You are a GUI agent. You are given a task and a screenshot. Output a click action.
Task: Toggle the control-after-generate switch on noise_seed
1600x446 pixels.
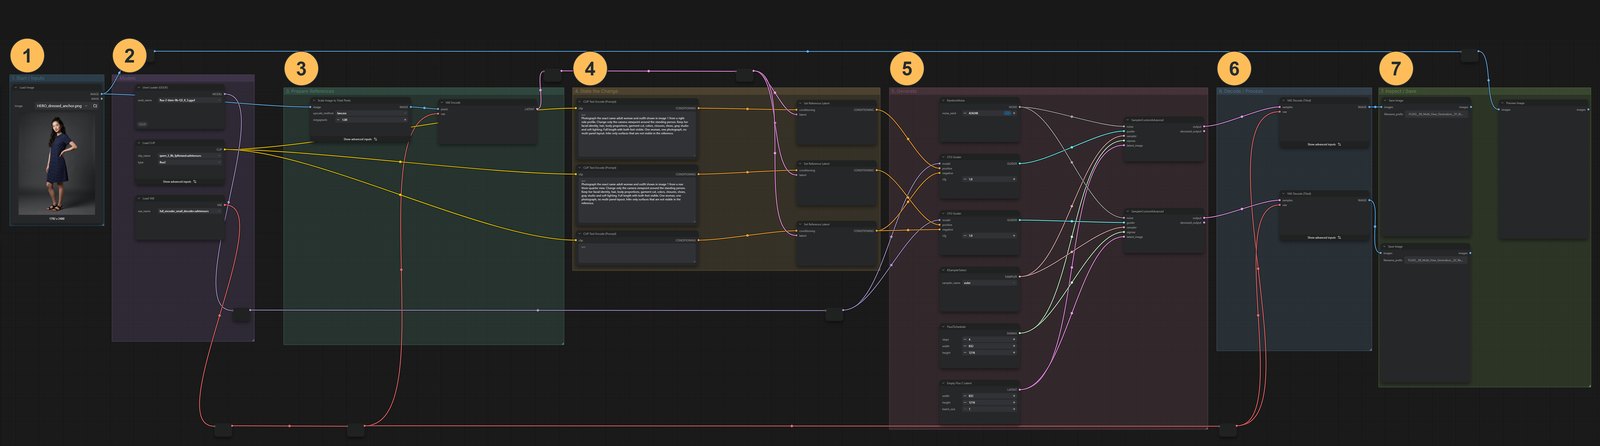[1008, 113]
